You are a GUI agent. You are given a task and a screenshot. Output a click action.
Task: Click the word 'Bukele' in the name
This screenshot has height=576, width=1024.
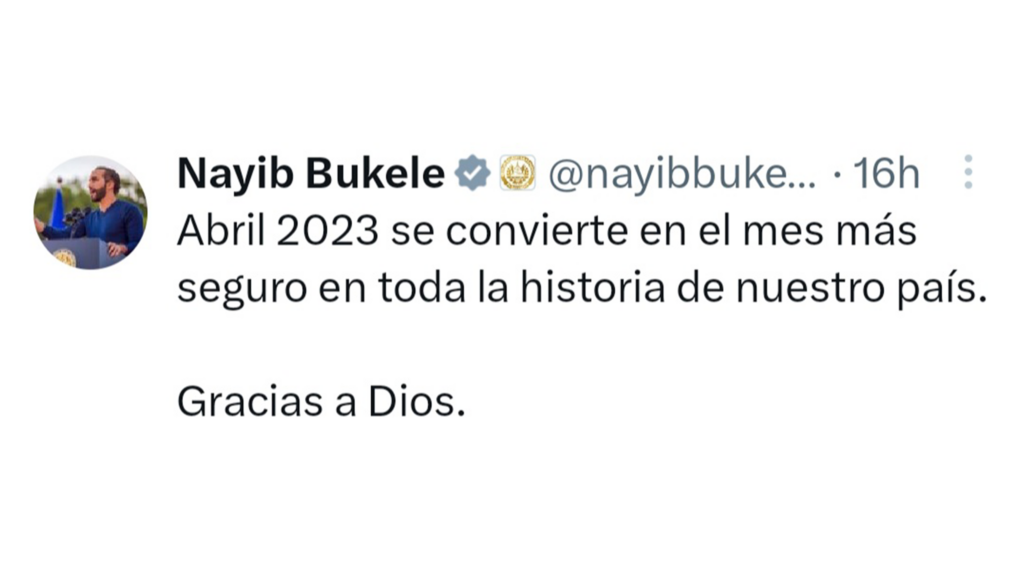pos(376,174)
